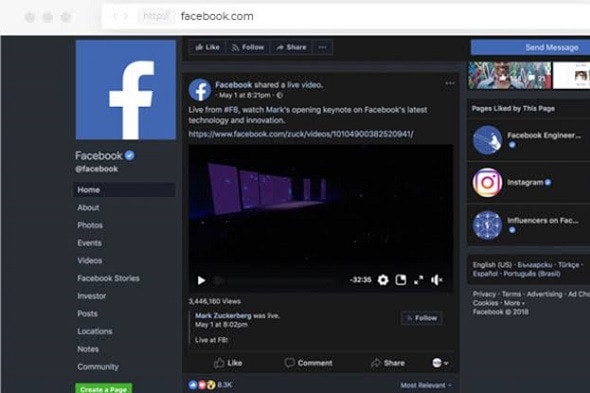Click green Create a Page button
This screenshot has height=393, width=590.
pyautogui.click(x=103, y=388)
